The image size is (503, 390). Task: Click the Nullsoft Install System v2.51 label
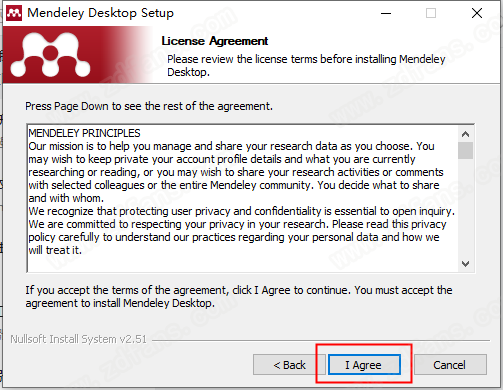coord(78,339)
